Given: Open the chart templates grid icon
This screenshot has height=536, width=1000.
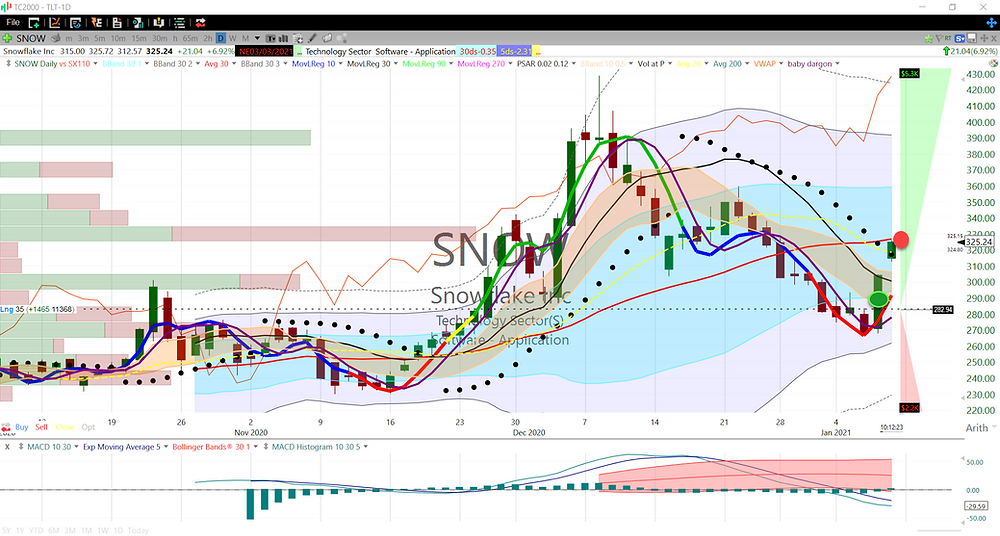Looking at the screenshot, I should click(x=298, y=38).
